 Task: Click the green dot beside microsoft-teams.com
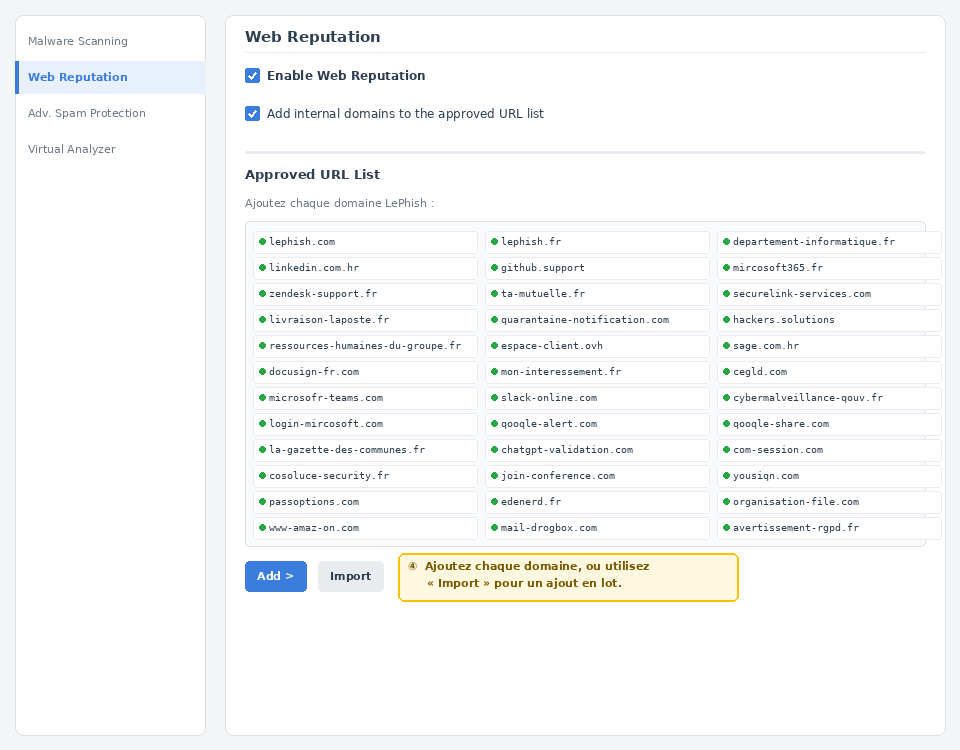tap(261, 397)
